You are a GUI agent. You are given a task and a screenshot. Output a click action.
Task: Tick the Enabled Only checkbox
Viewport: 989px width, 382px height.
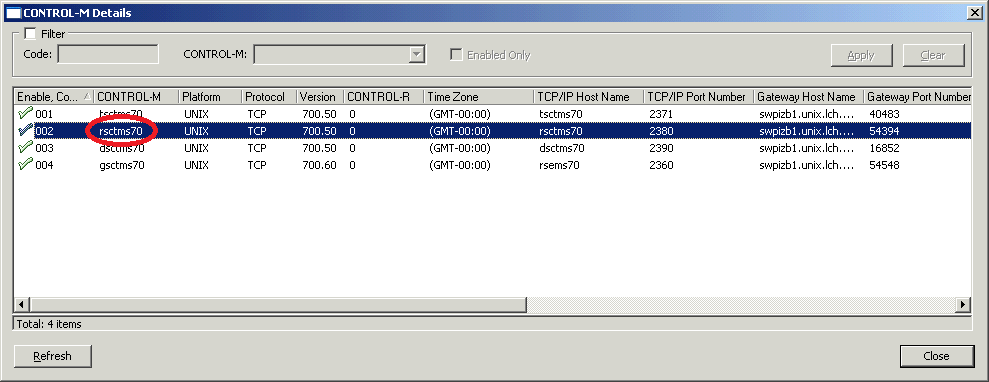[x=455, y=55]
